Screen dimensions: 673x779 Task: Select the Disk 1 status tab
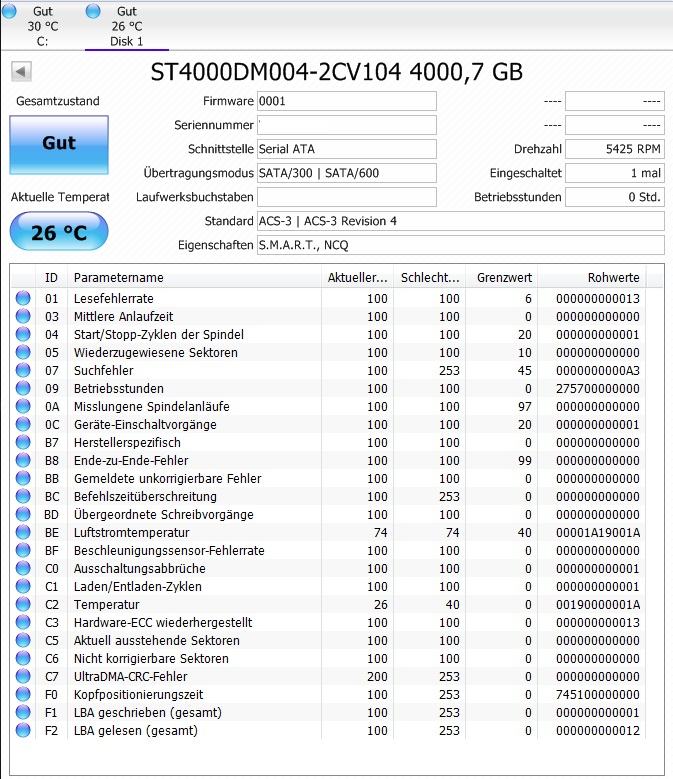[x=127, y=26]
